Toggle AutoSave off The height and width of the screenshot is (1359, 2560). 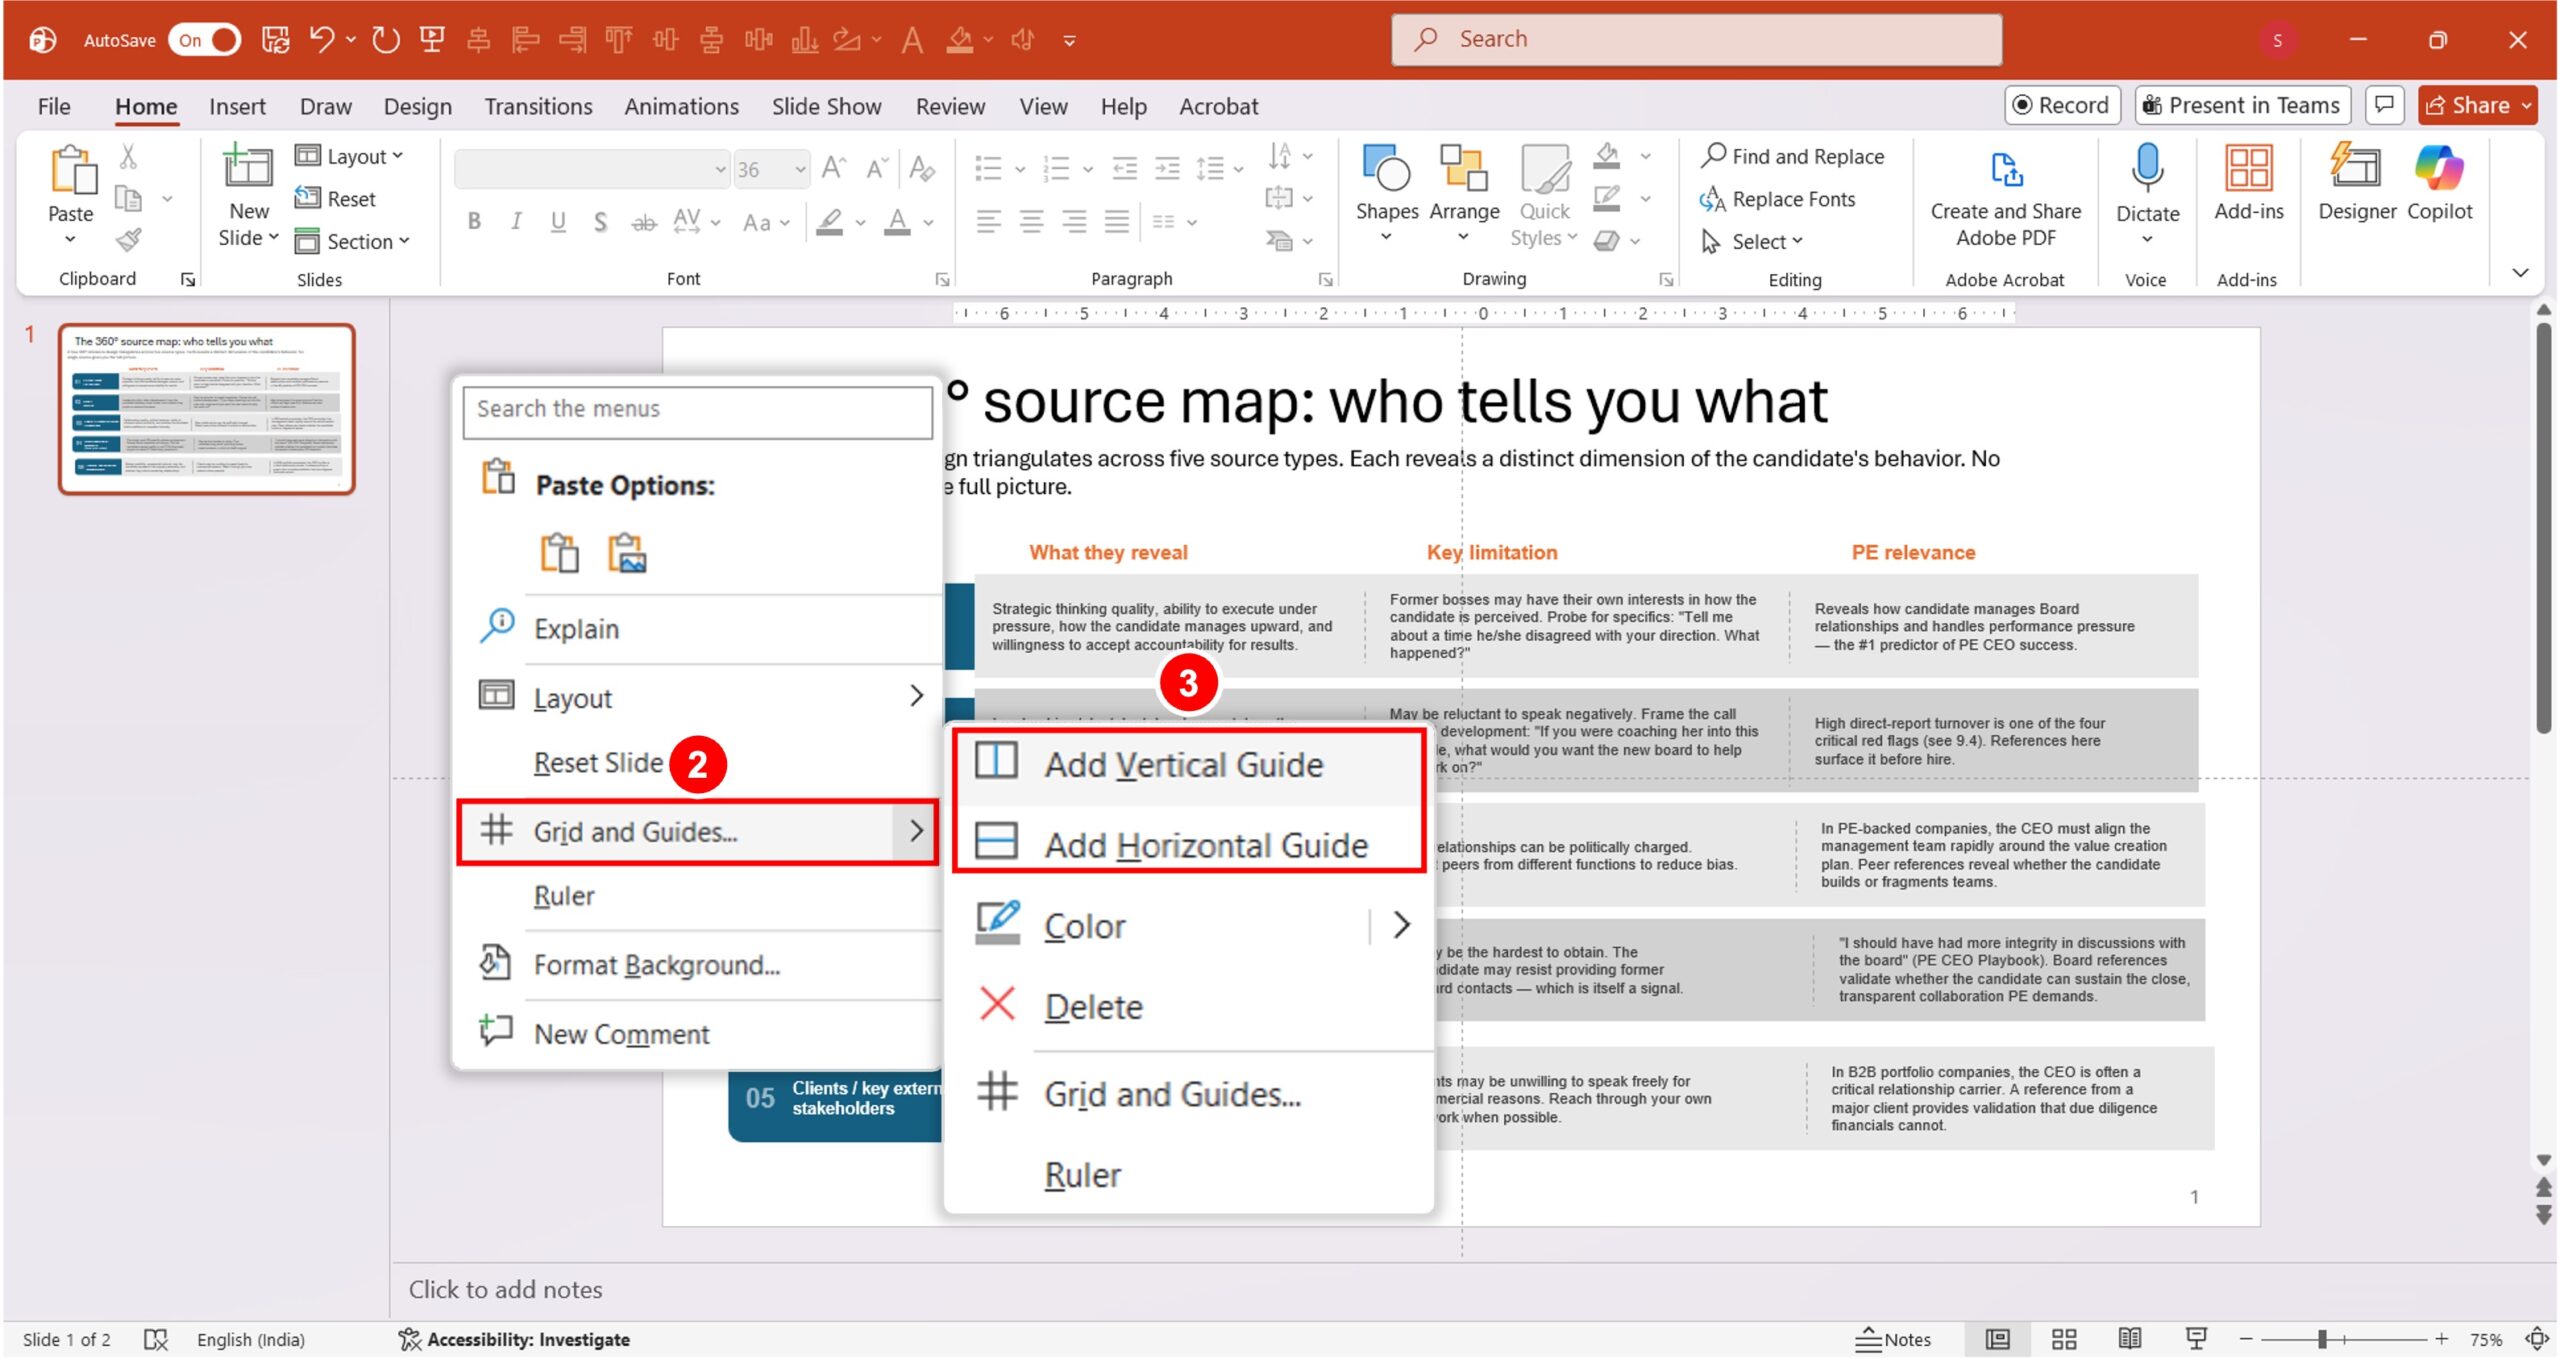click(x=205, y=40)
